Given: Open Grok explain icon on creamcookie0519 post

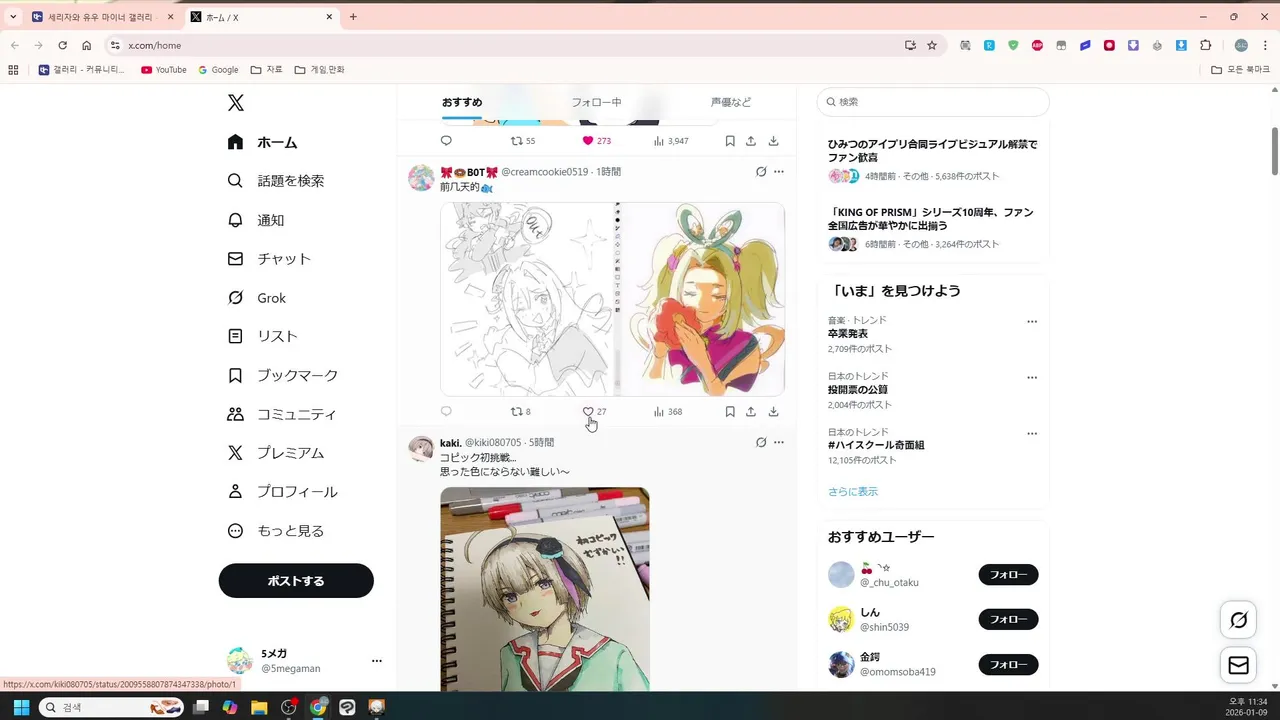Looking at the screenshot, I should click(761, 172).
